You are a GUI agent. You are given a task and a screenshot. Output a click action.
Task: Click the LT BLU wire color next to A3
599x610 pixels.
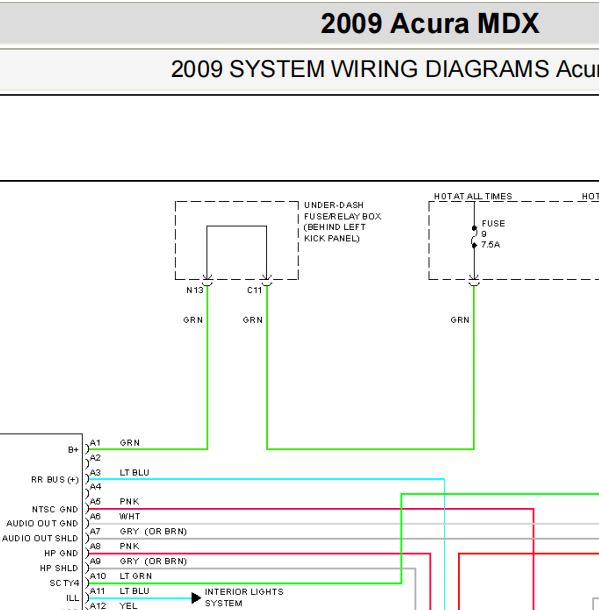click(134, 472)
